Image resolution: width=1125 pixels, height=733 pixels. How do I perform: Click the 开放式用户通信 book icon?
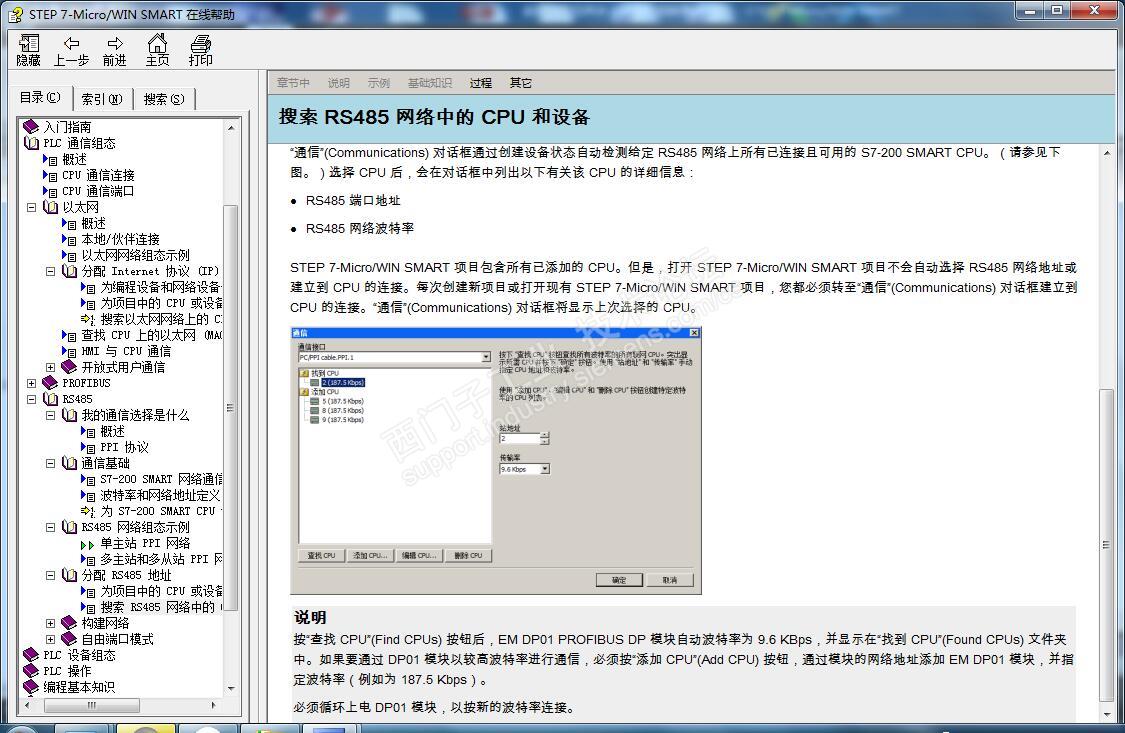pos(69,367)
